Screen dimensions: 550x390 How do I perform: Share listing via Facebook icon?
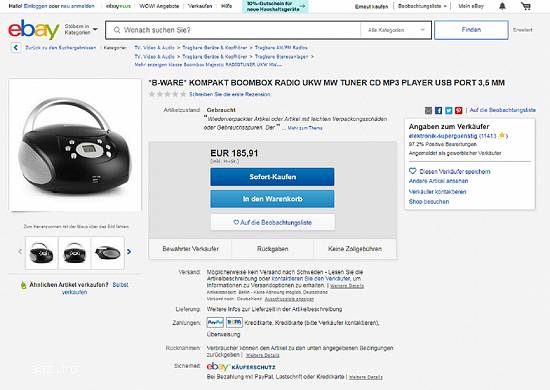pos(438,110)
